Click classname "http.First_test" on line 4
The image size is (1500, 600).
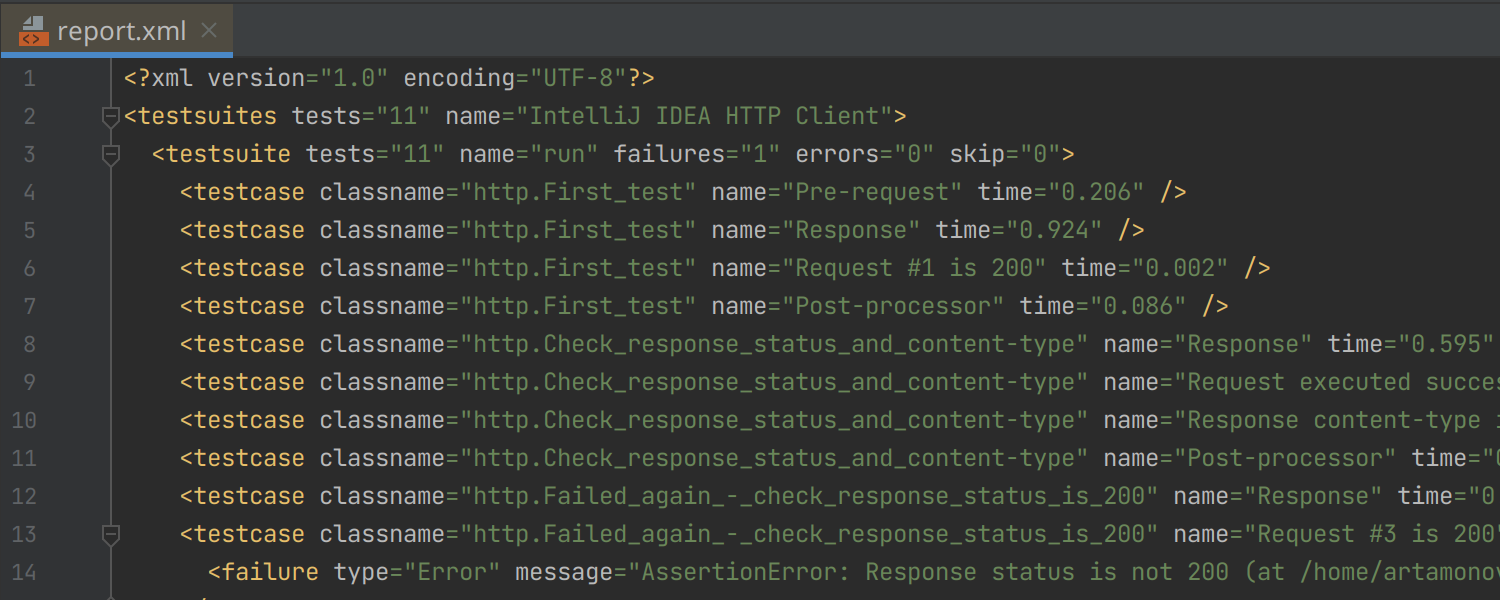pos(578,193)
